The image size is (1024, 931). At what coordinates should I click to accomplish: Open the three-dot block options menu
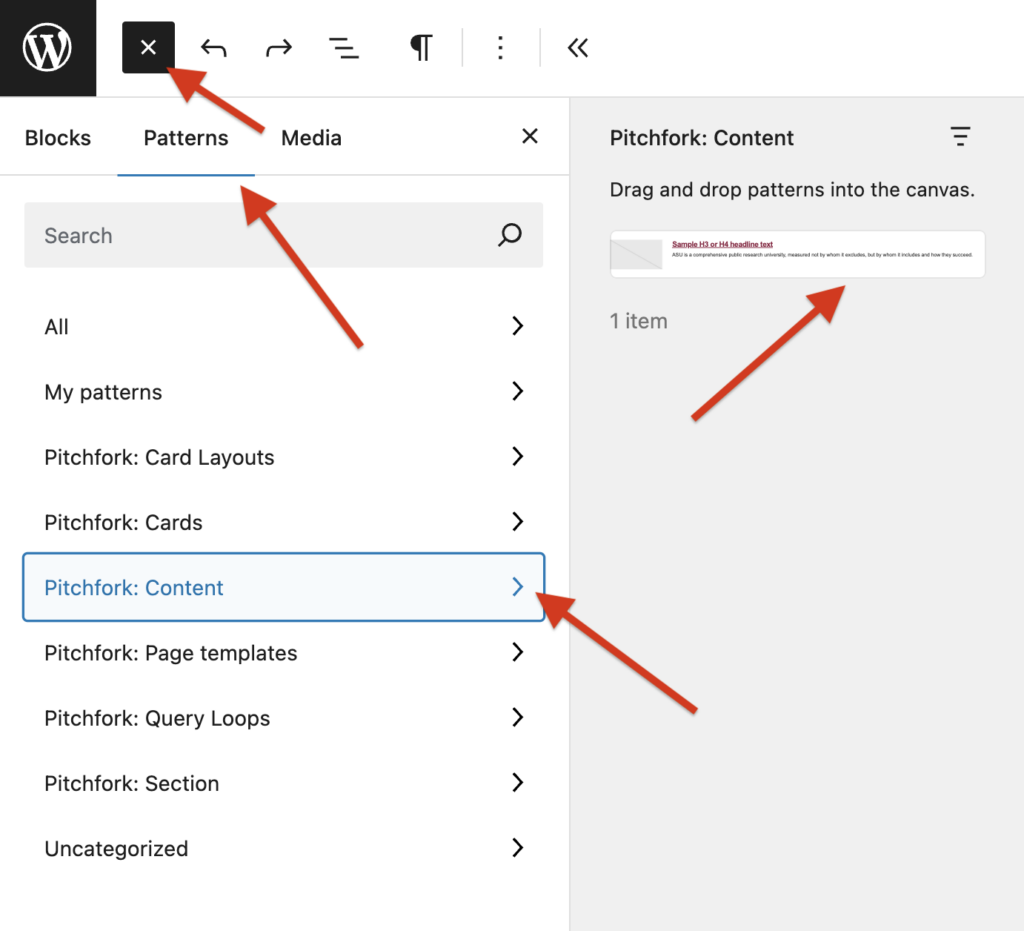tap(500, 48)
